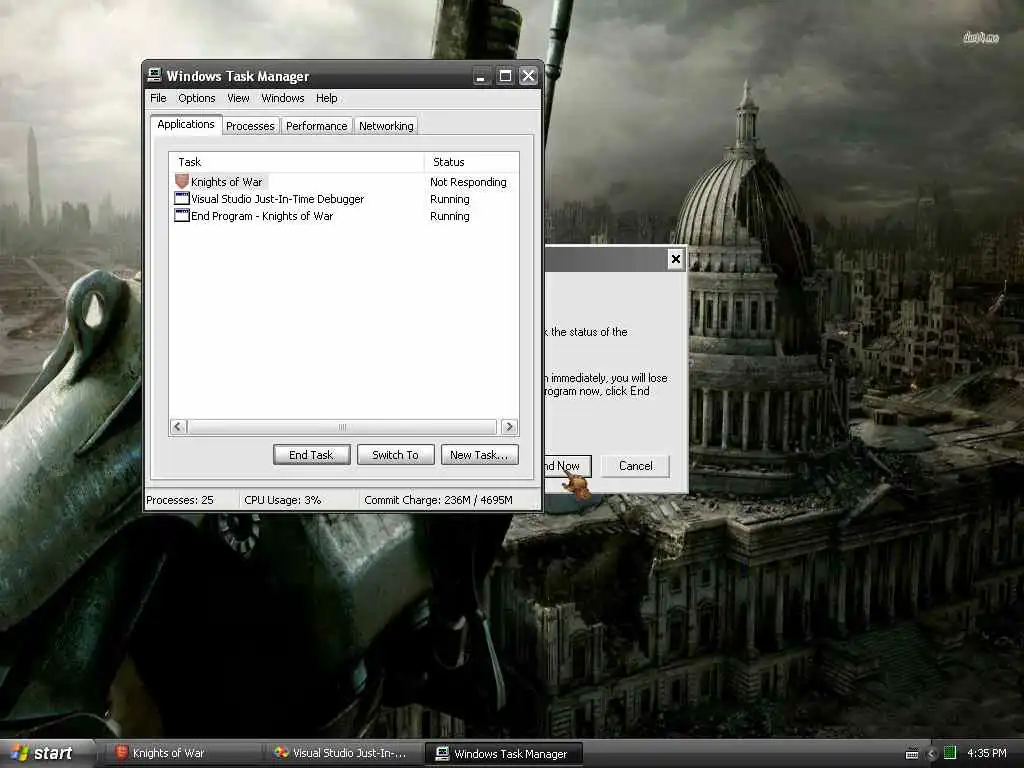
Task: Click the Knights of War shield icon in task list
Action: [x=182, y=182]
